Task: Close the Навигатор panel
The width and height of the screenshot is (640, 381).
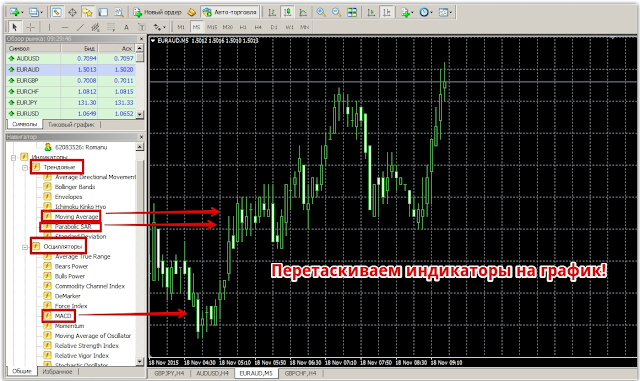Action: tap(141, 137)
